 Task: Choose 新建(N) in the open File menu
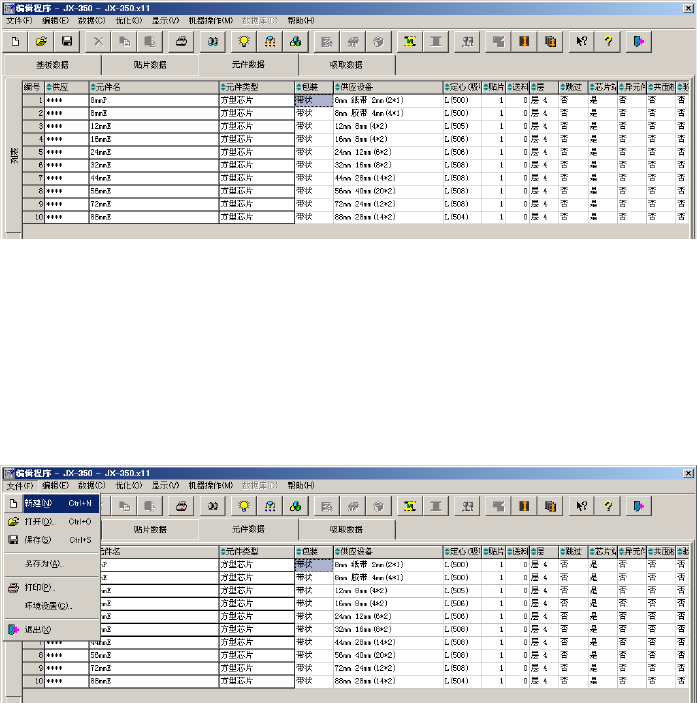52,503
